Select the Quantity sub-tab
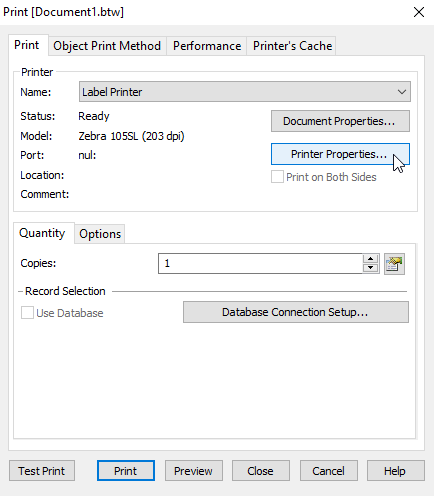The width and height of the screenshot is (434, 496). click(x=42, y=233)
